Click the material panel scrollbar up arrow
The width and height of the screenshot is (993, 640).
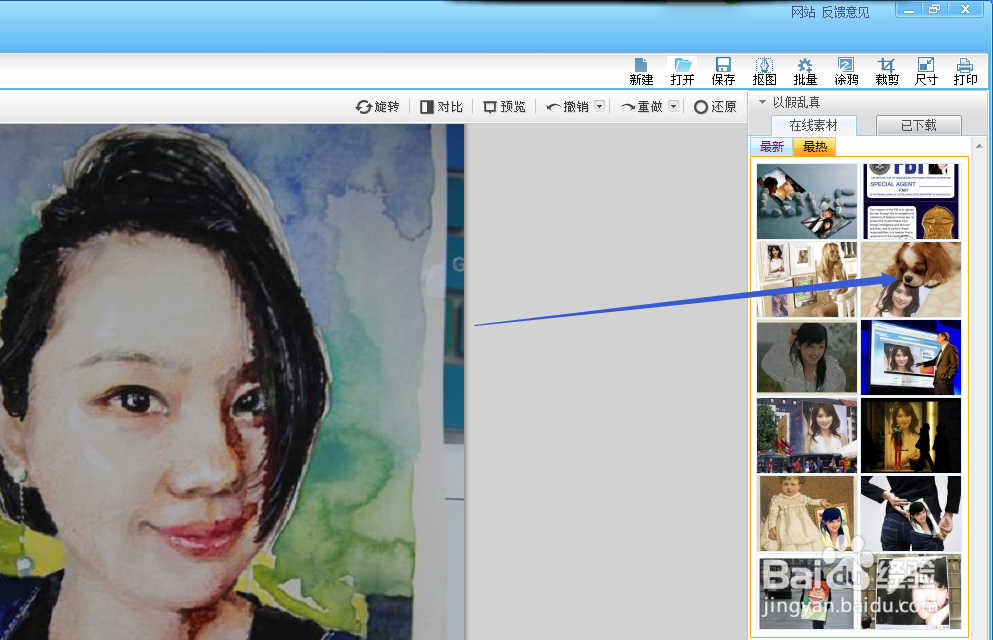point(979,146)
